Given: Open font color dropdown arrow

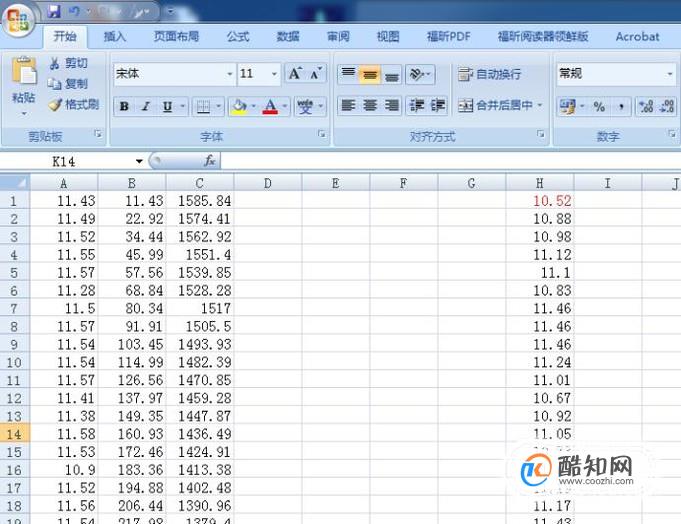Looking at the screenshot, I should [284, 106].
